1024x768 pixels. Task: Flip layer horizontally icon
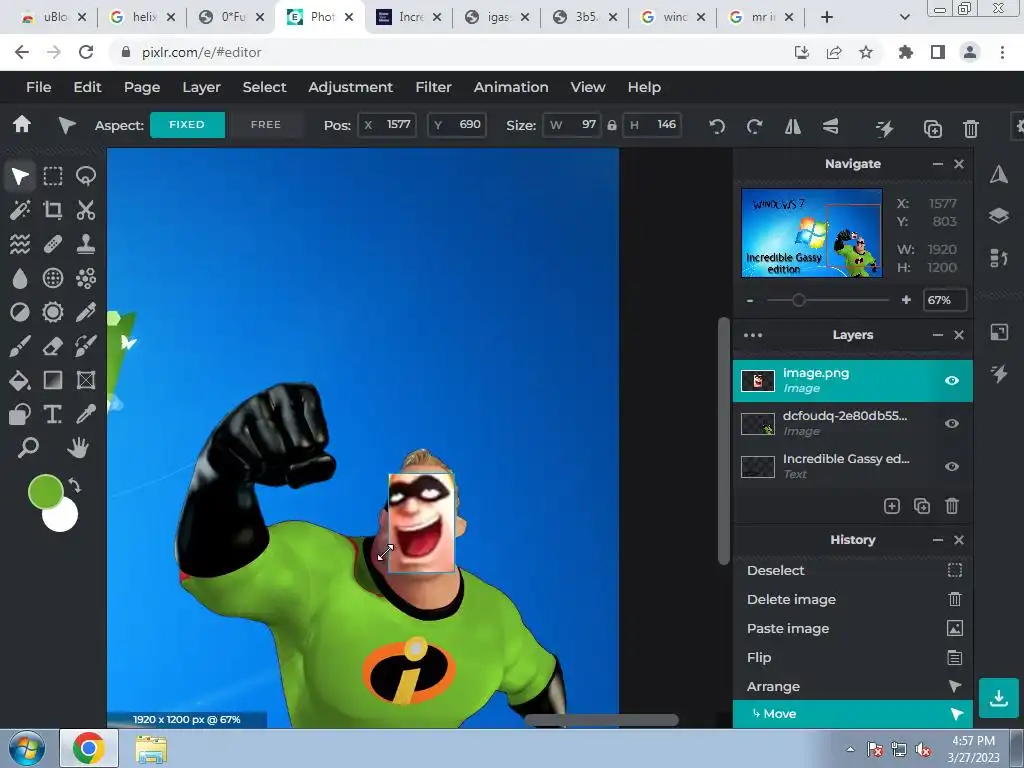pos(793,127)
